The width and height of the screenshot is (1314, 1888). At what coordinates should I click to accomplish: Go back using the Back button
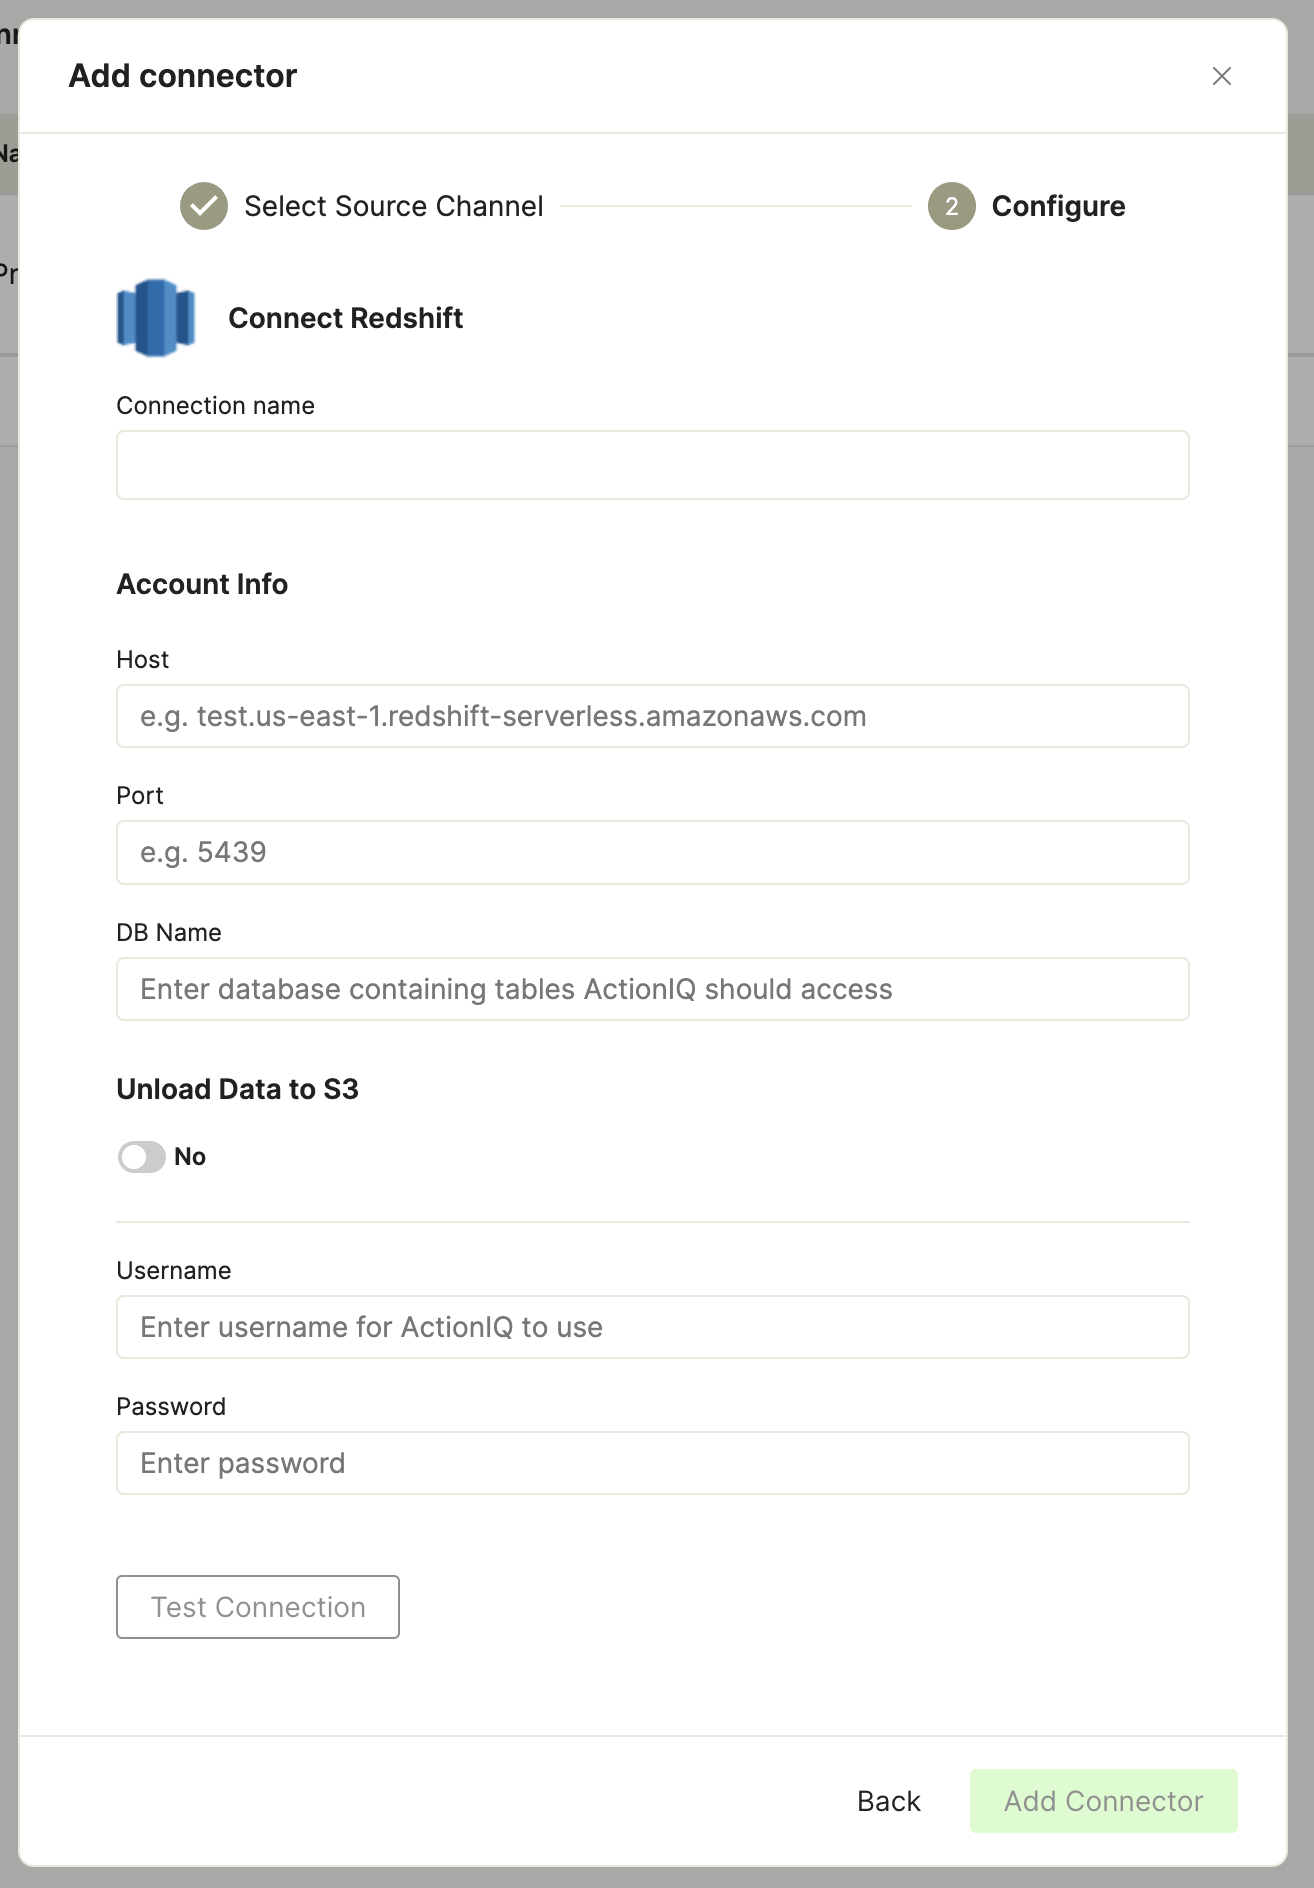click(x=887, y=1800)
